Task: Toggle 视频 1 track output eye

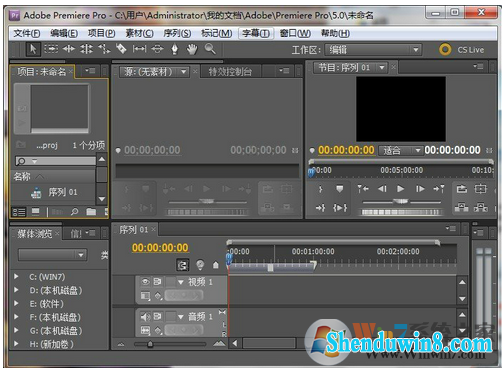Action: point(145,282)
